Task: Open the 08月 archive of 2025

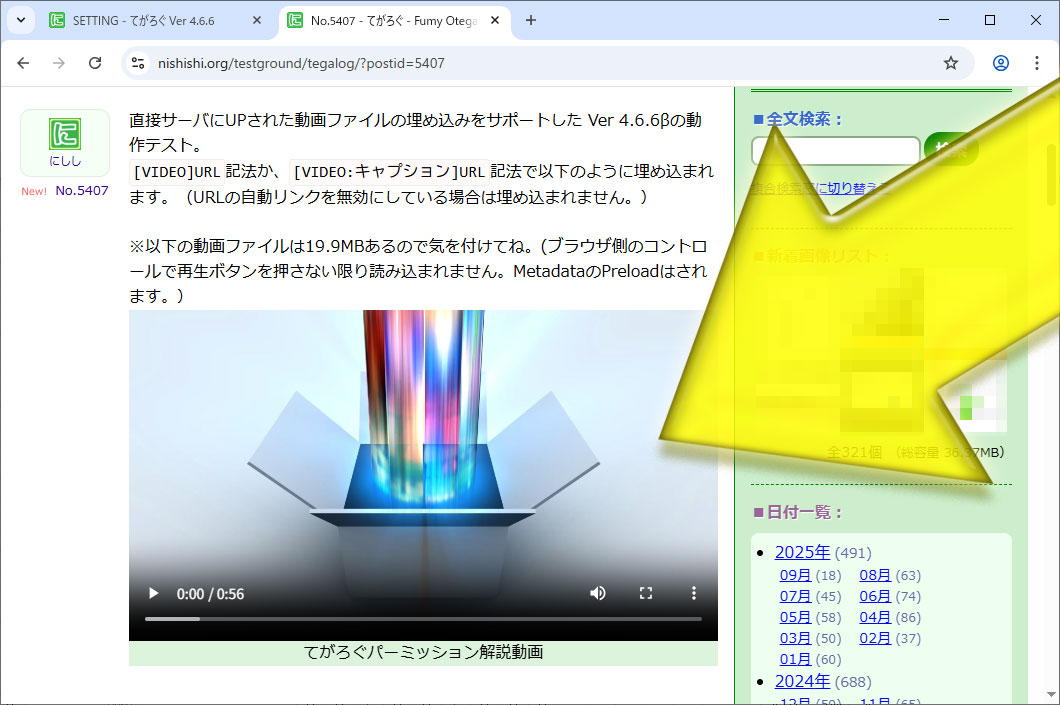Action: (x=875, y=575)
